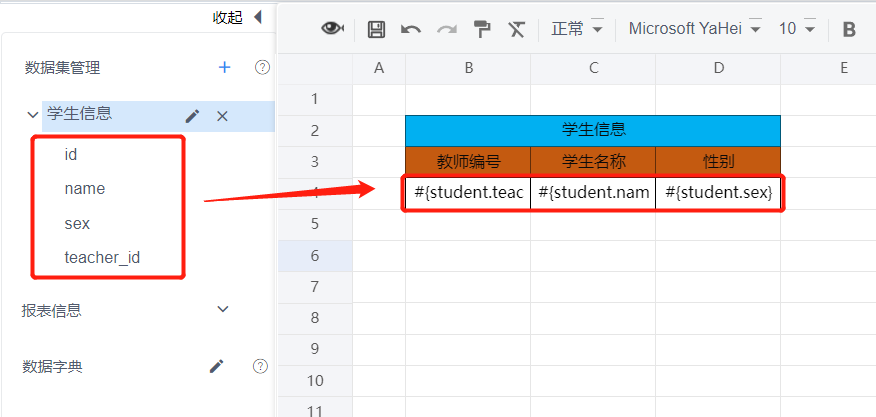Image resolution: width=876 pixels, height=417 pixels.
Task: Expand the 报表信息 section
Action: click(223, 309)
